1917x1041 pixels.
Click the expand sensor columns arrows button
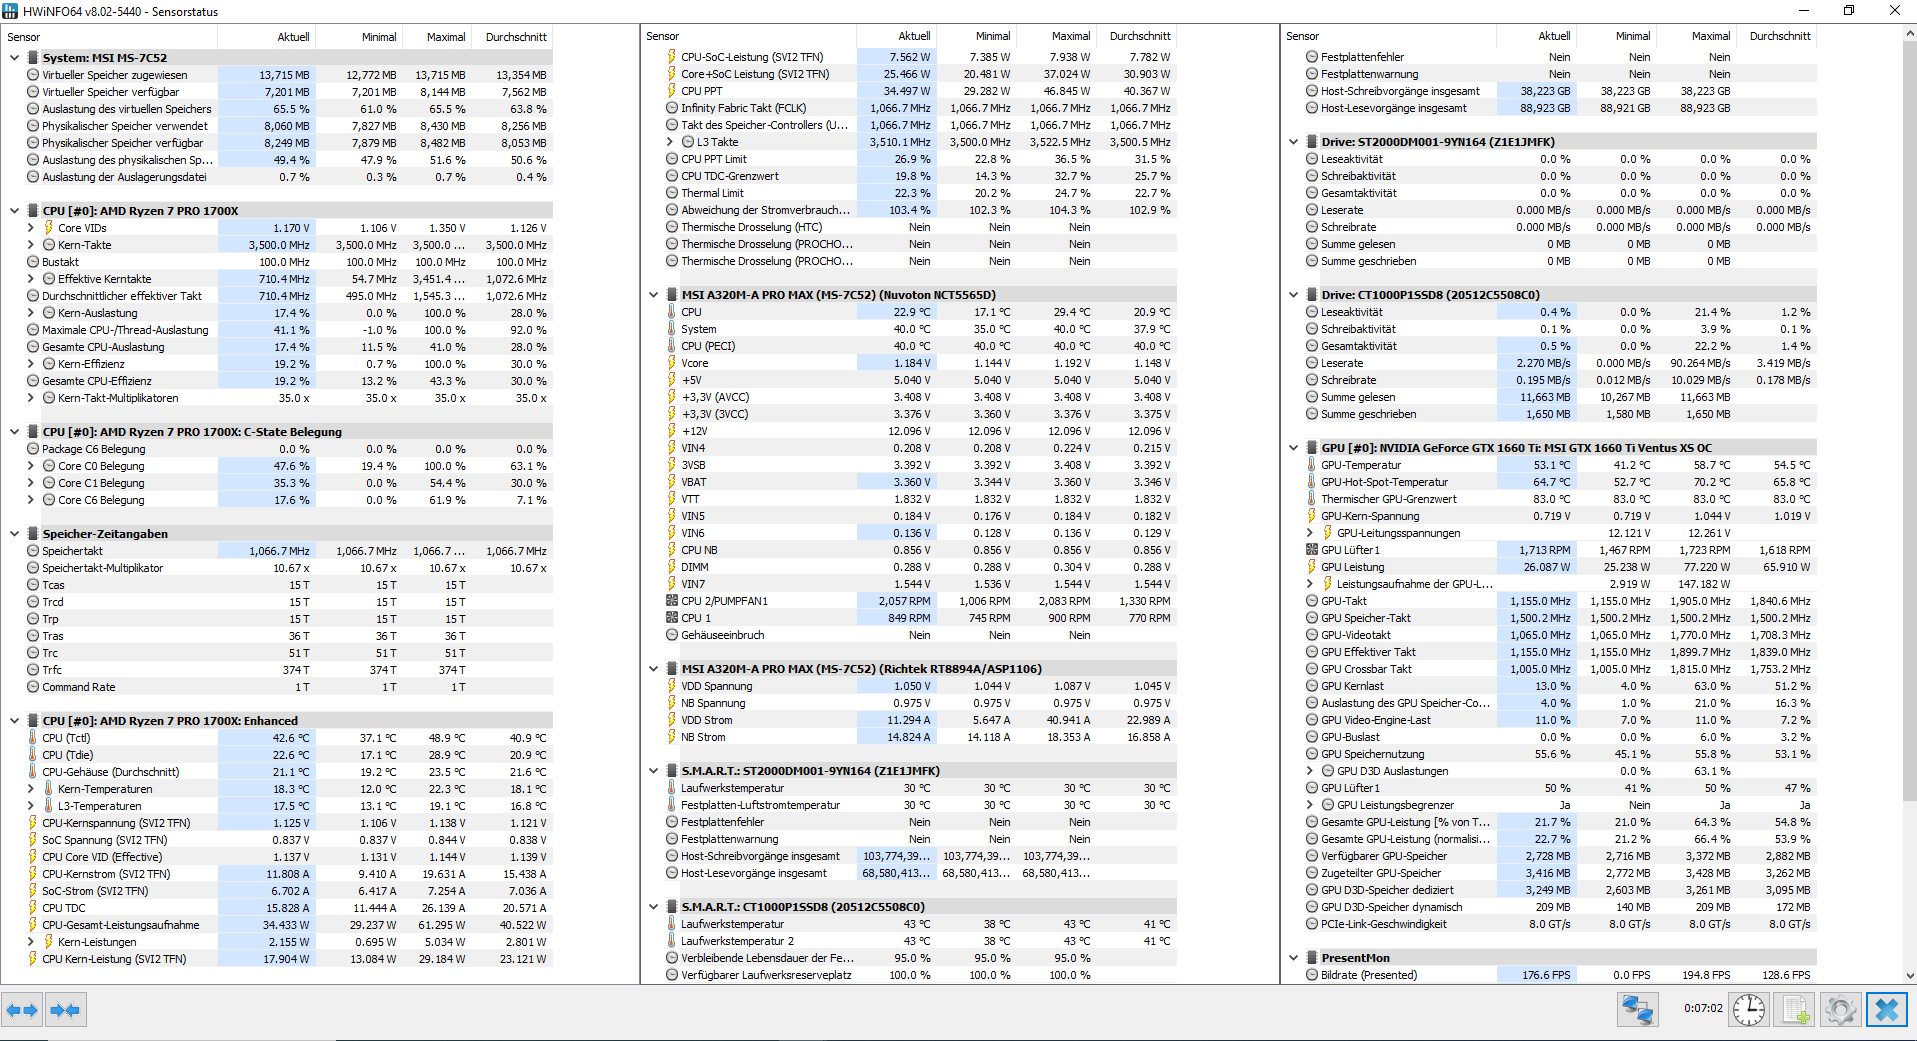[x=22, y=1010]
